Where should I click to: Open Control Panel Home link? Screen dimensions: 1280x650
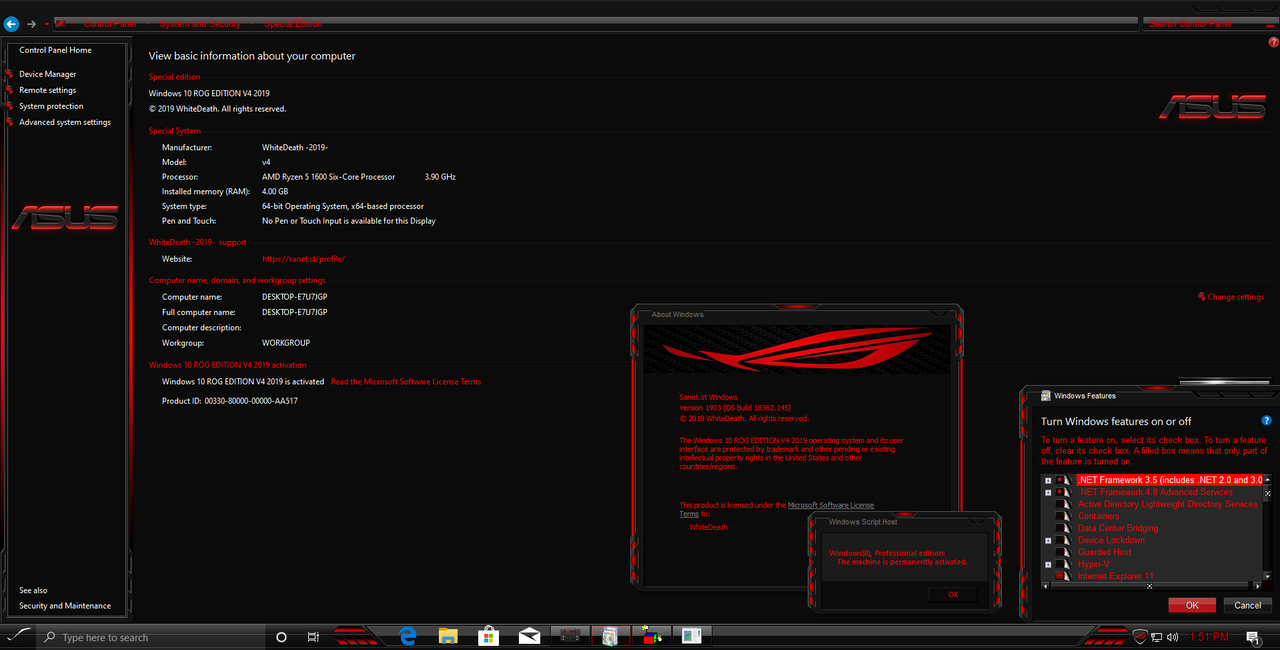pyautogui.click(x=55, y=50)
